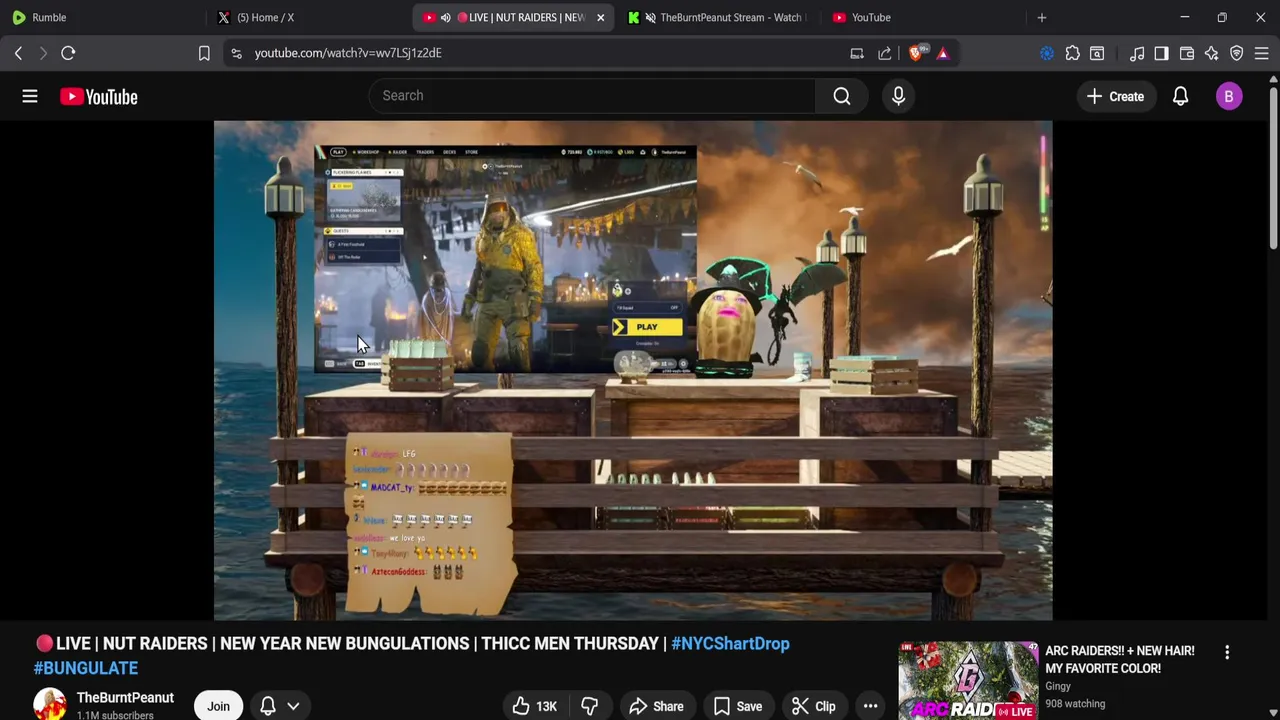
Task: Switch to the Home / X tab
Action: pyautogui.click(x=310, y=17)
